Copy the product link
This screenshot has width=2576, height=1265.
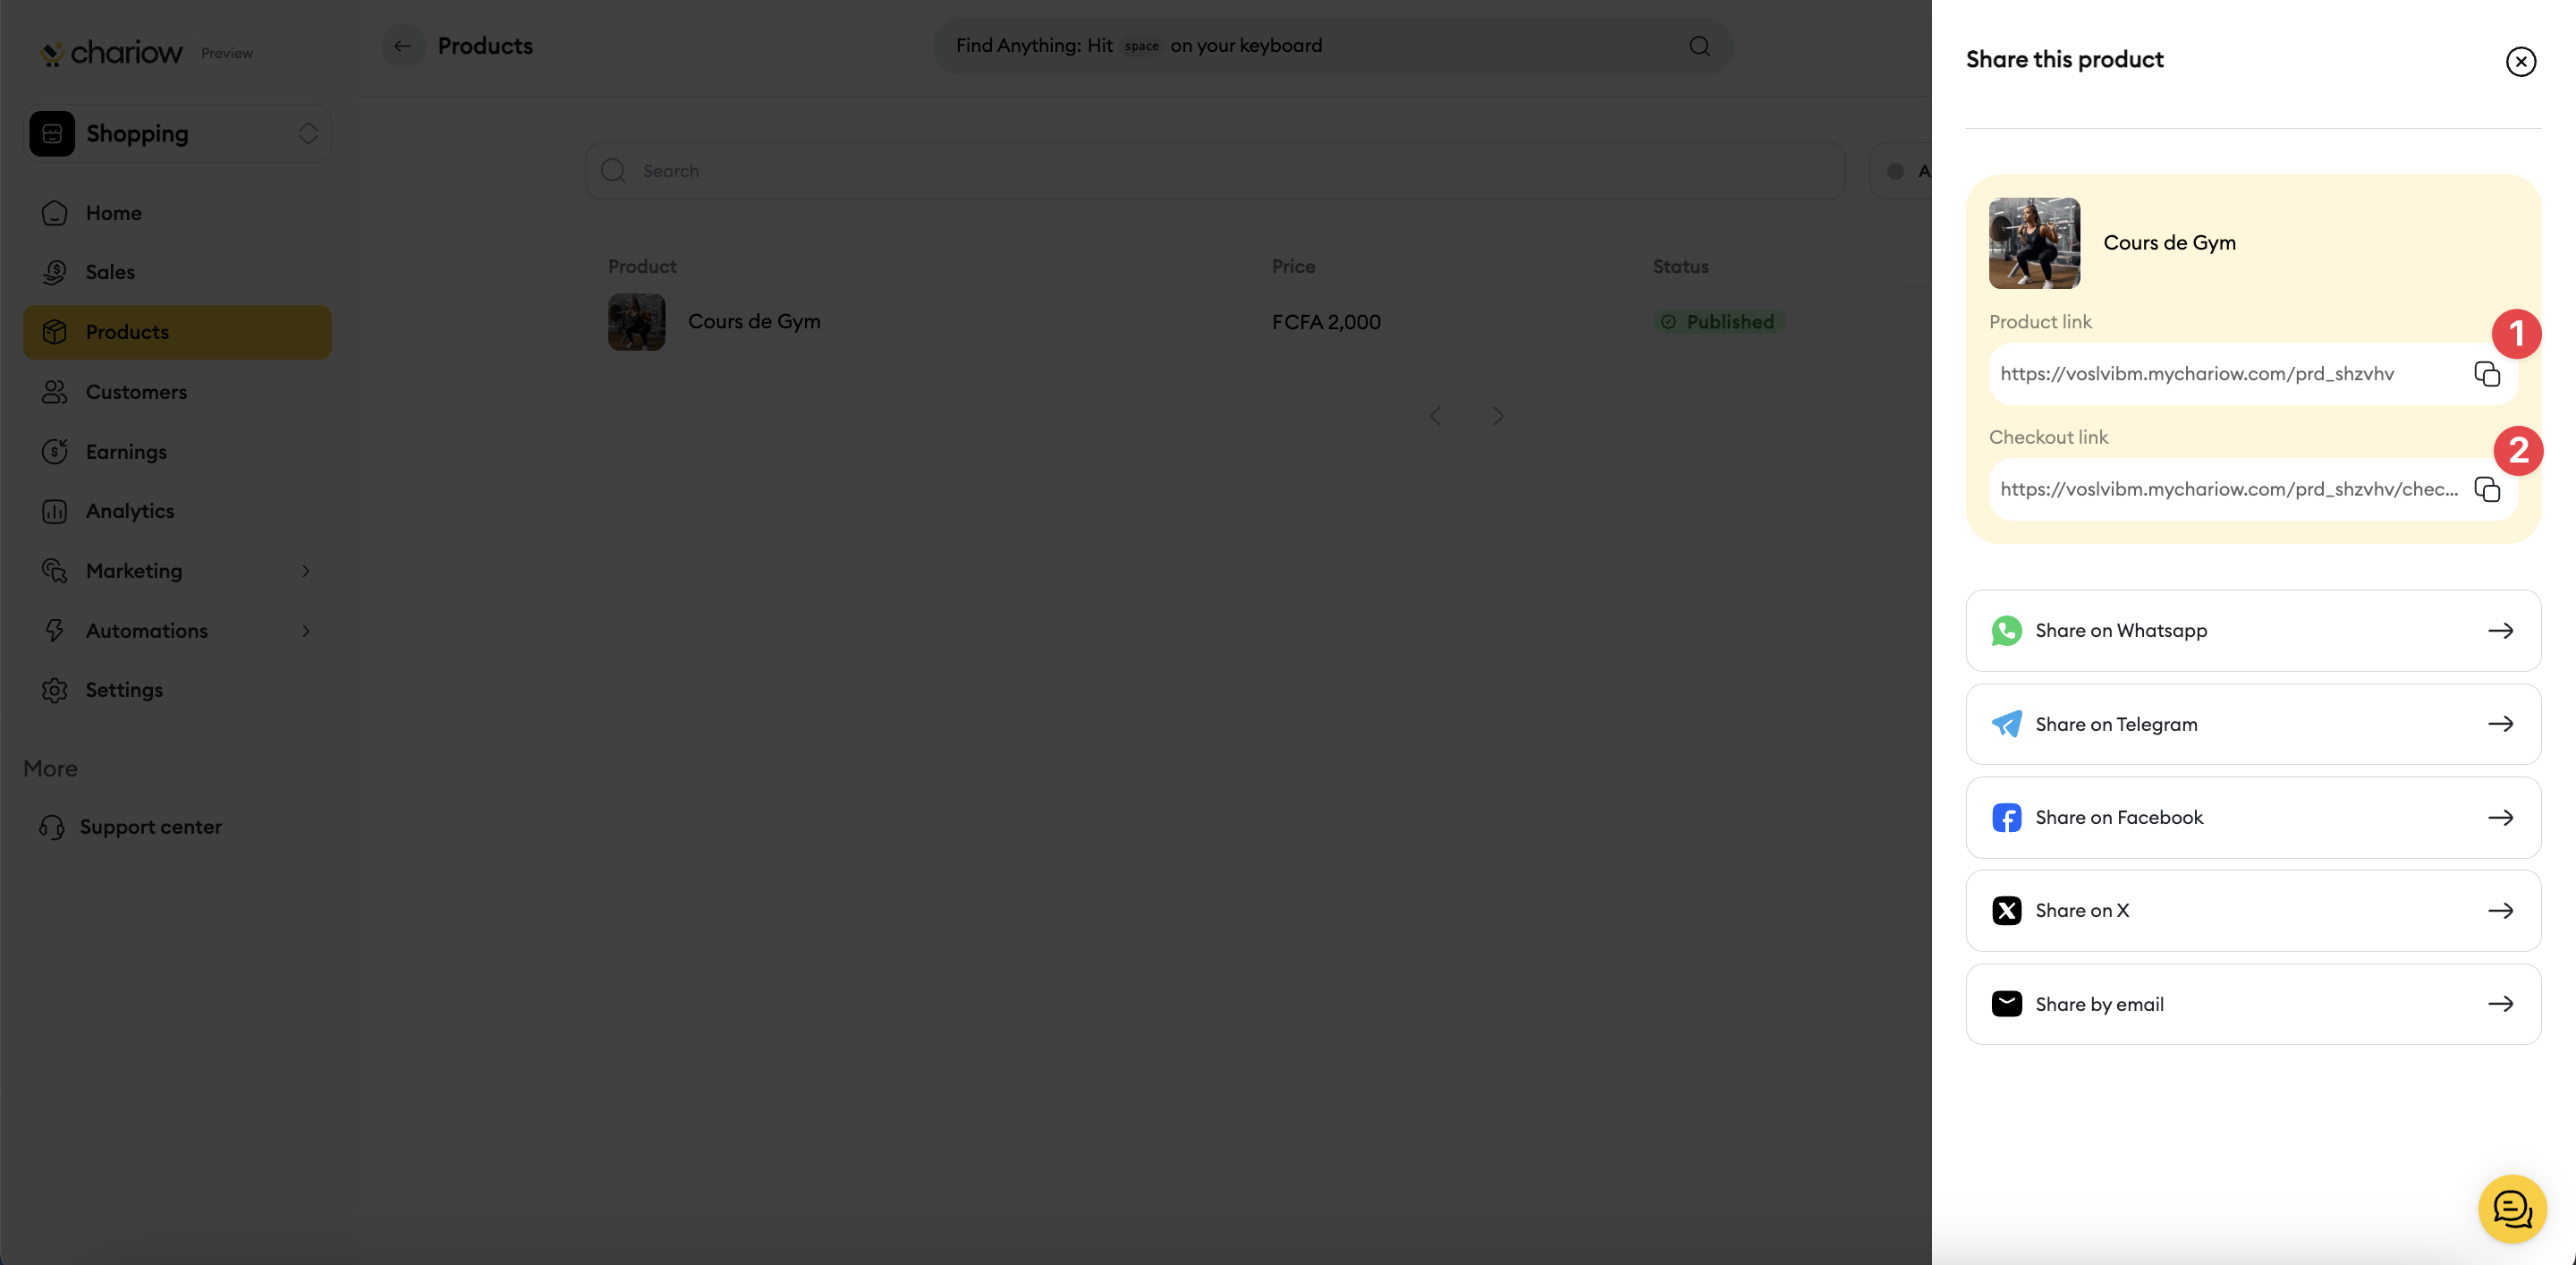point(2486,374)
